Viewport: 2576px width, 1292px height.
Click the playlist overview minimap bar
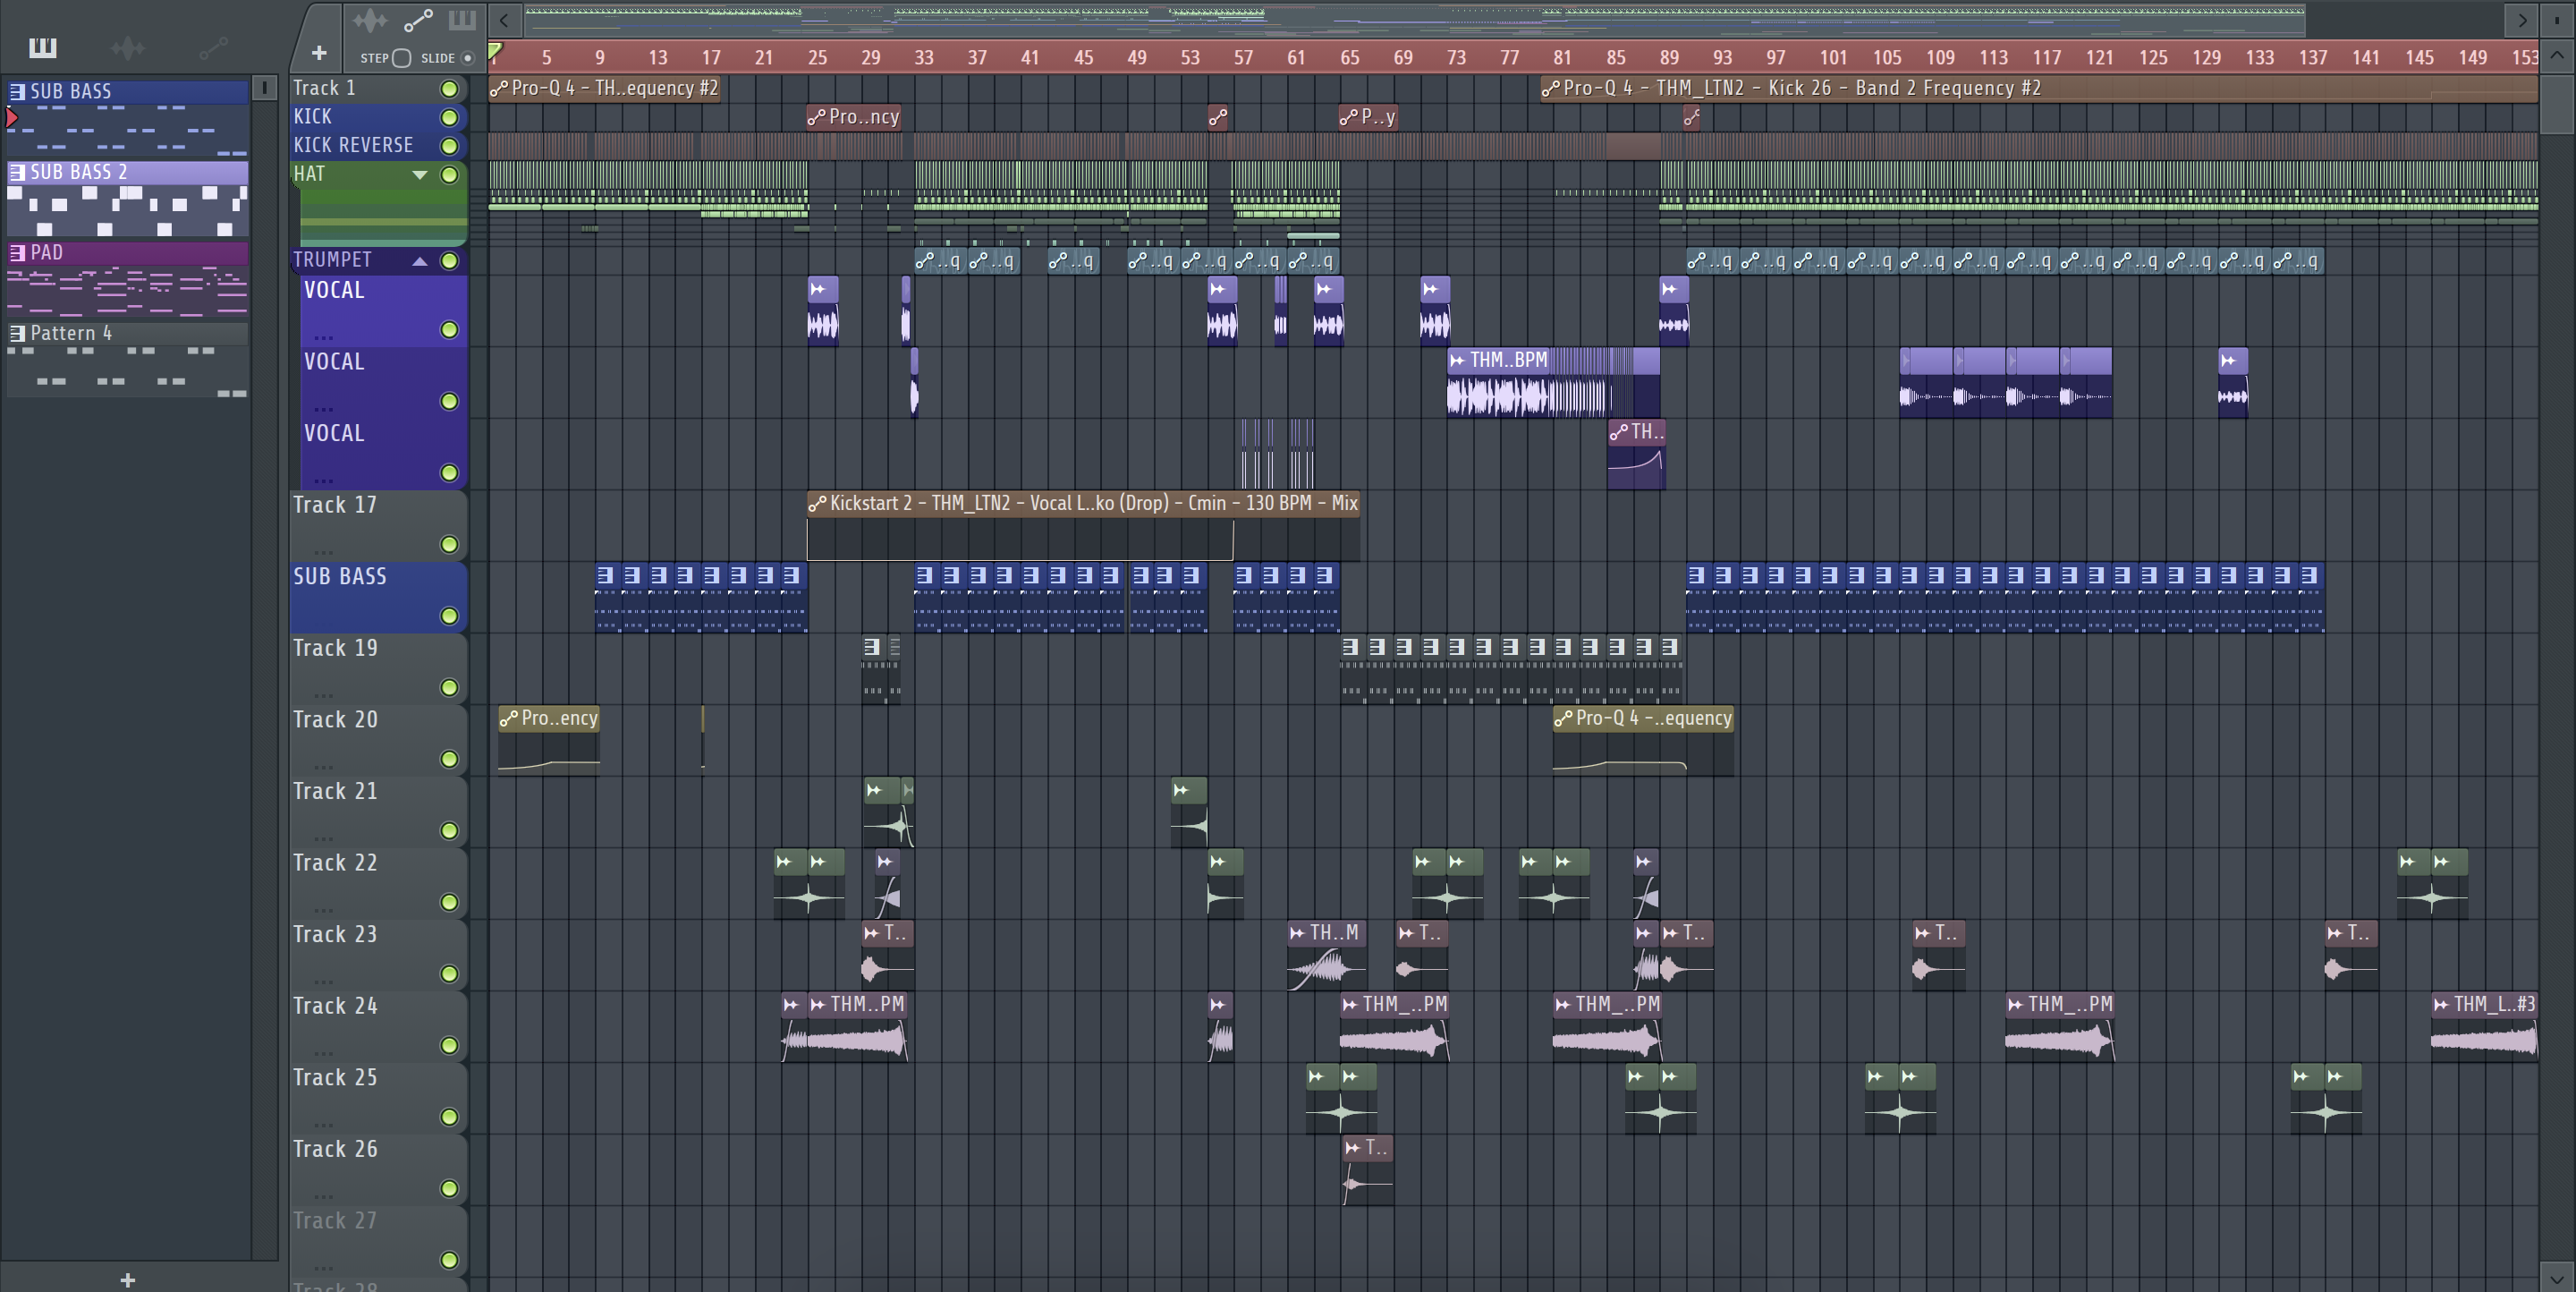click(x=1414, y=19)
